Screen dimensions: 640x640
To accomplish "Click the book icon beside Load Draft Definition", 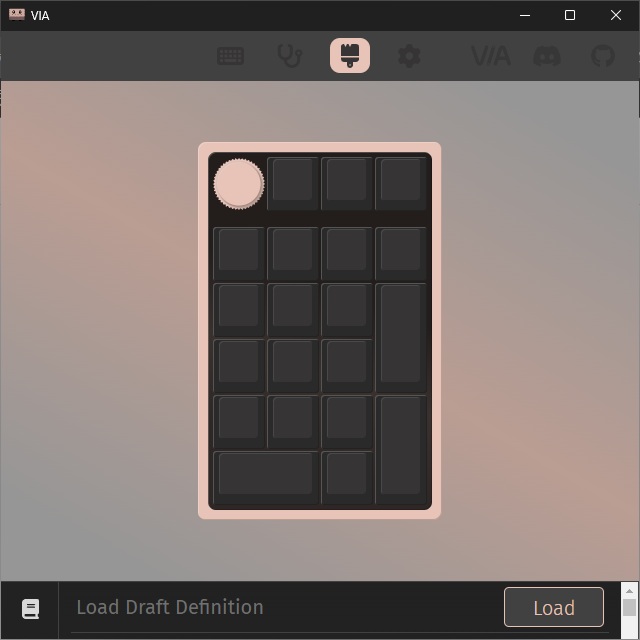I will pos(30,608).
